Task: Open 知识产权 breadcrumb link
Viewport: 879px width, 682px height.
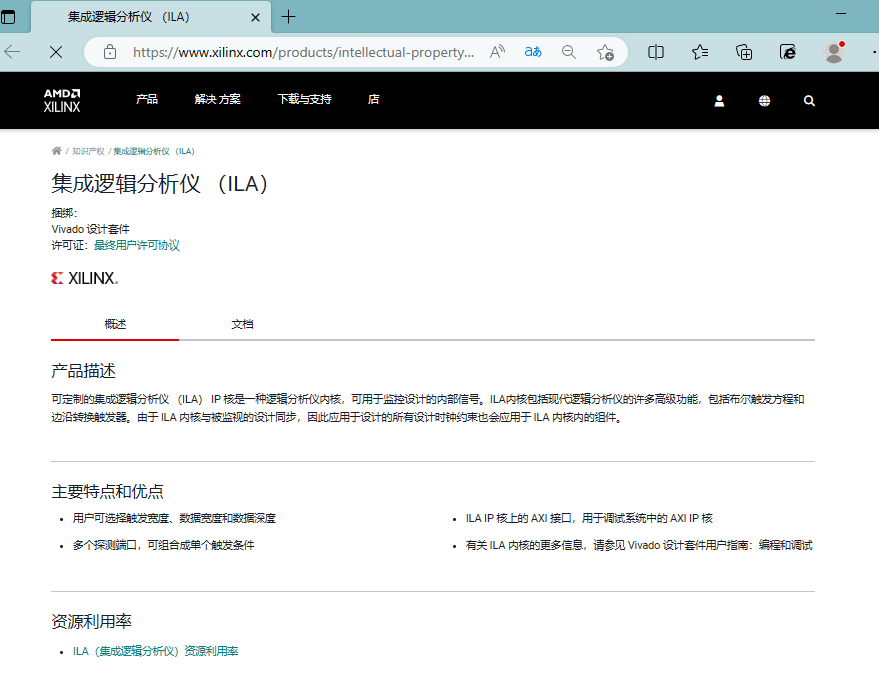Action: [88, 151]
